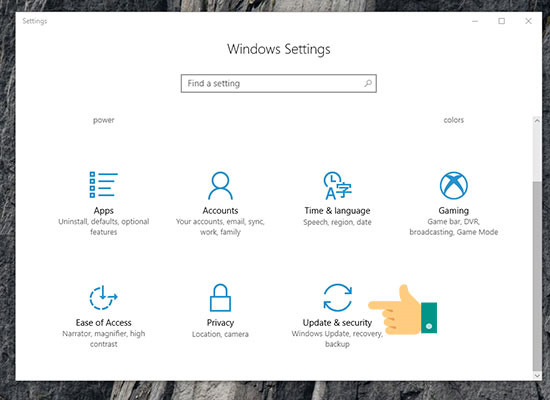550x400 pixels.
Task: Click the Accounts label
Action: [x=220, y=211]
